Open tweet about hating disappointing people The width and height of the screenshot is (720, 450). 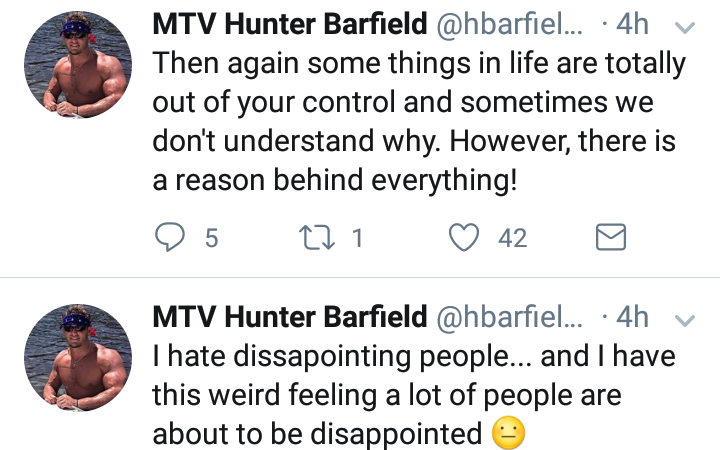pyautogui.click(x=414, y=395)
